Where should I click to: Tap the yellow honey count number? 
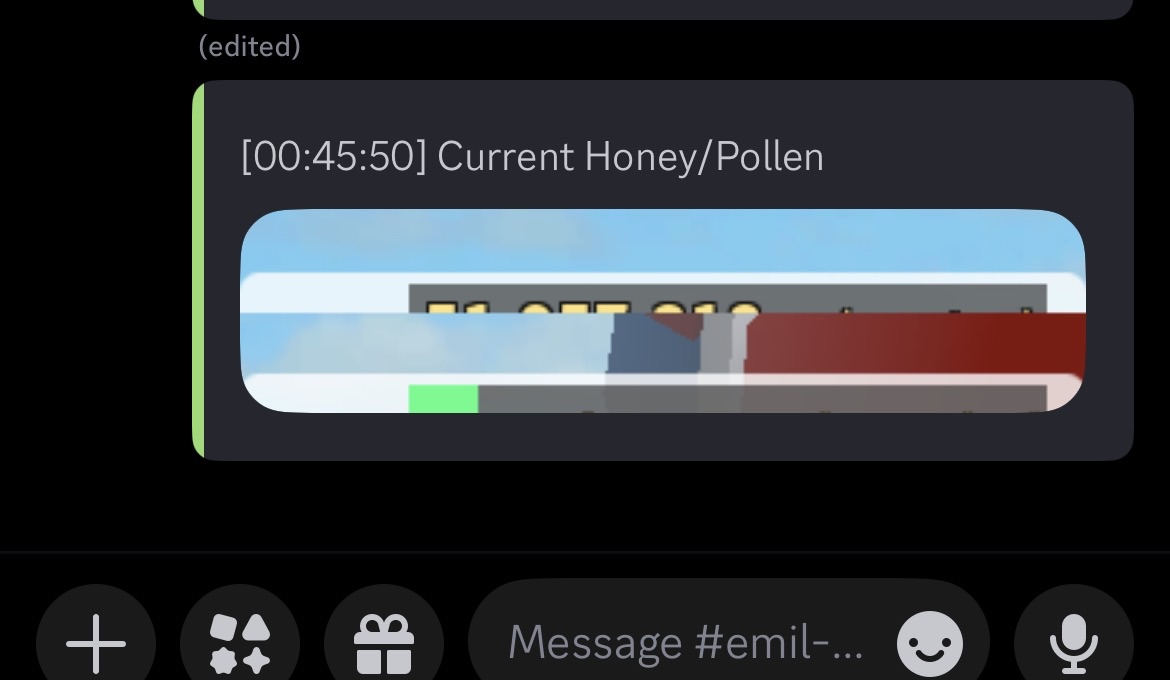(593, 306)
